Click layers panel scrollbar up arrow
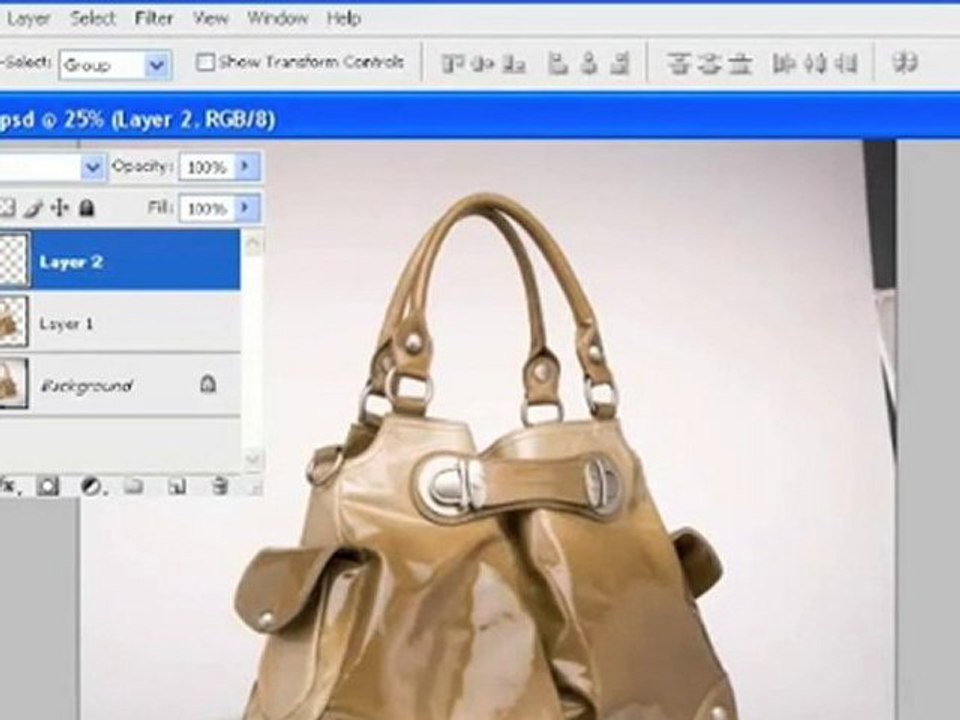Screen dimensions: 960x720 [x=253, y=244]
